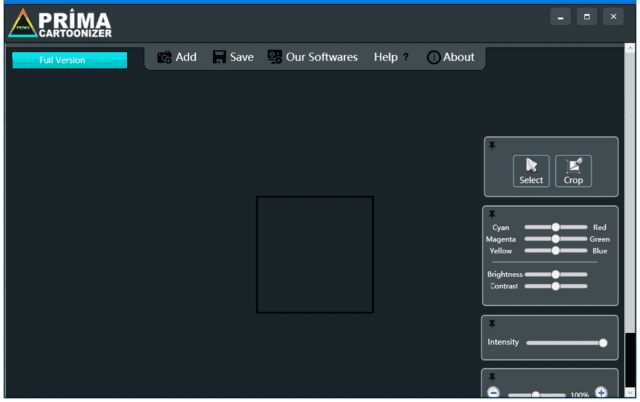The width and height of the screenshot is (640, 402).
Task: Click the About info circle icon
Action: click(x=433, y=58)
